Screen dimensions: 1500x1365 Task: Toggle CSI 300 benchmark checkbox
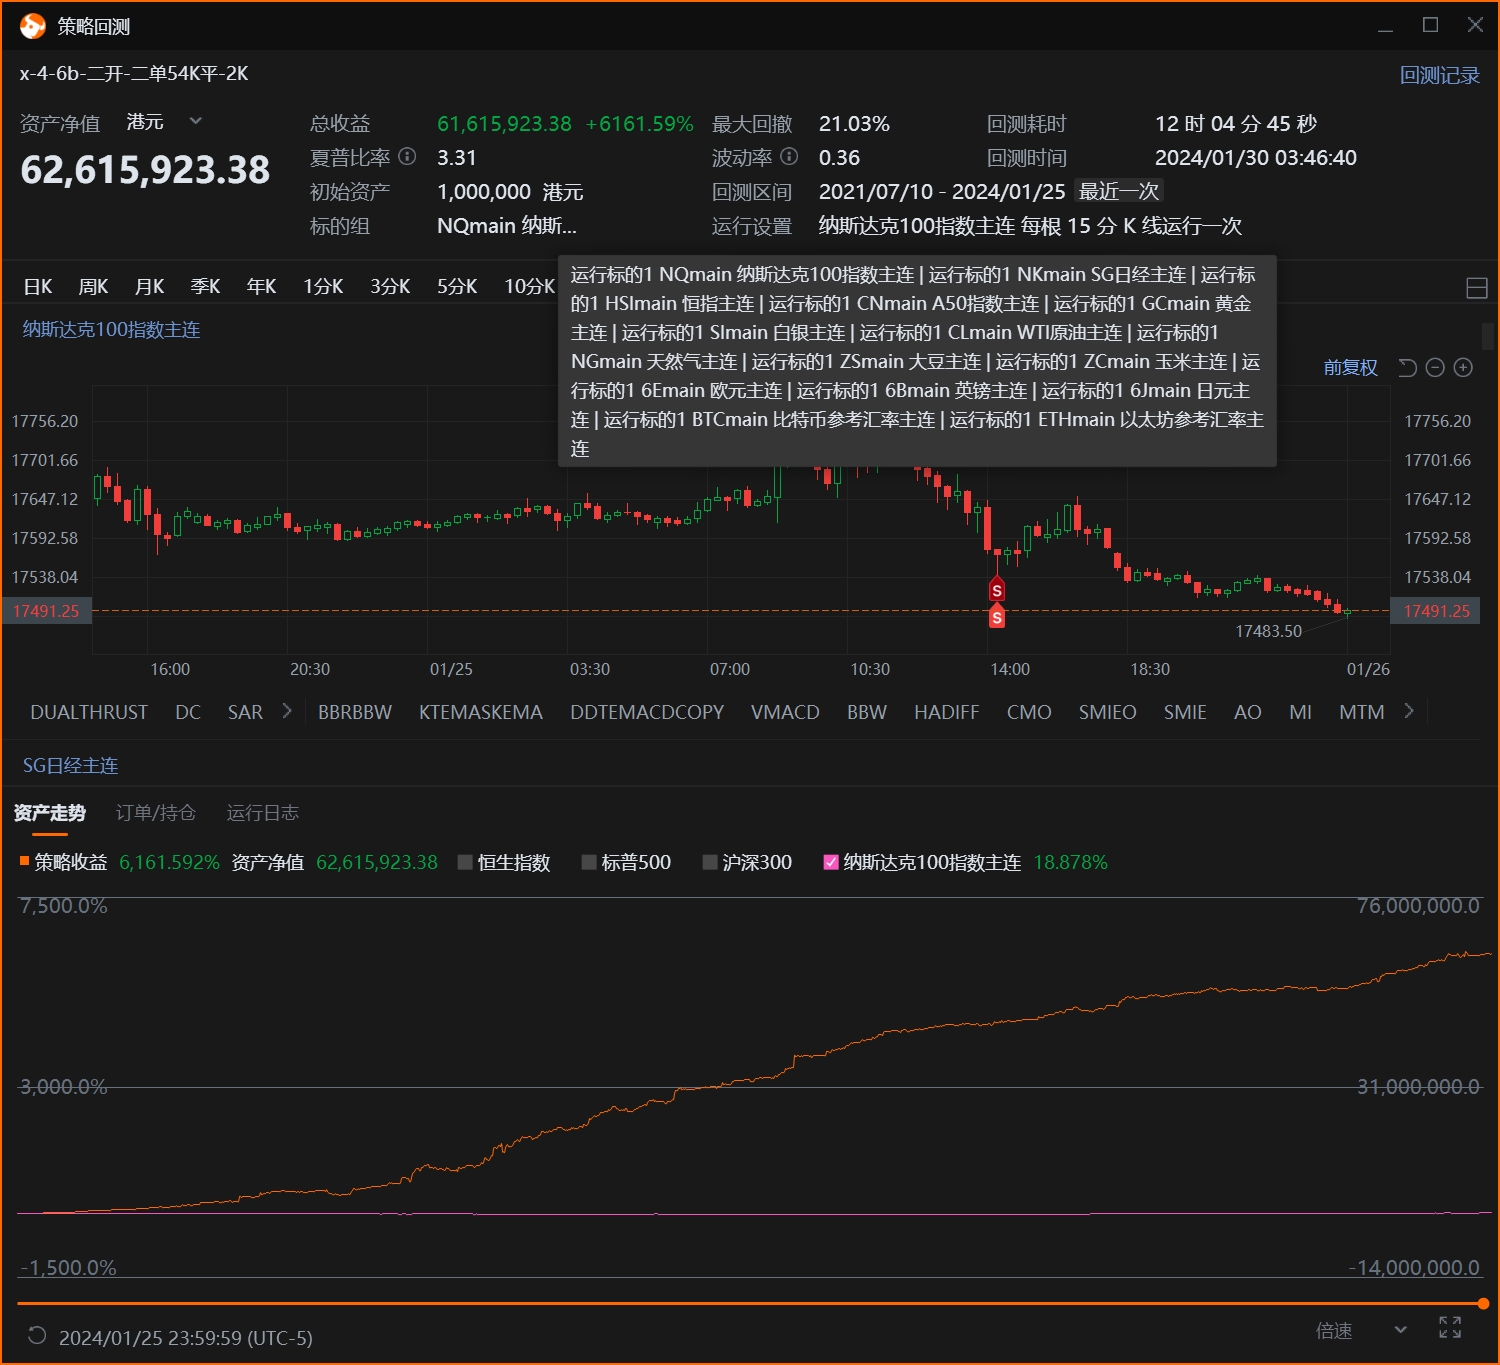coord(710,862)
